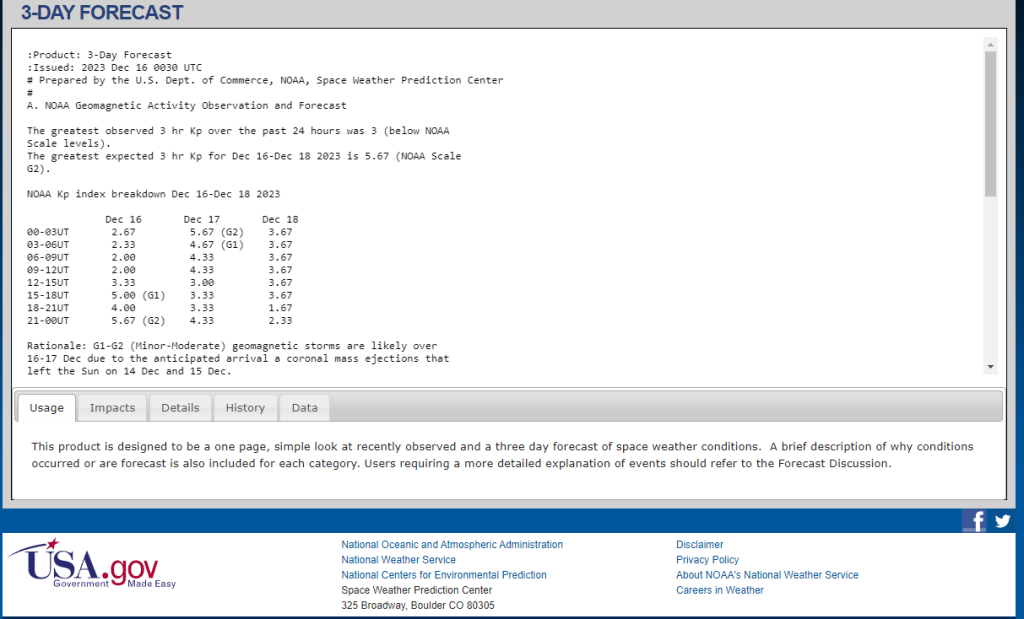Open National Centers for Environmental Prediction link
Screen dimensions: 1024x619
click(444, 575)
